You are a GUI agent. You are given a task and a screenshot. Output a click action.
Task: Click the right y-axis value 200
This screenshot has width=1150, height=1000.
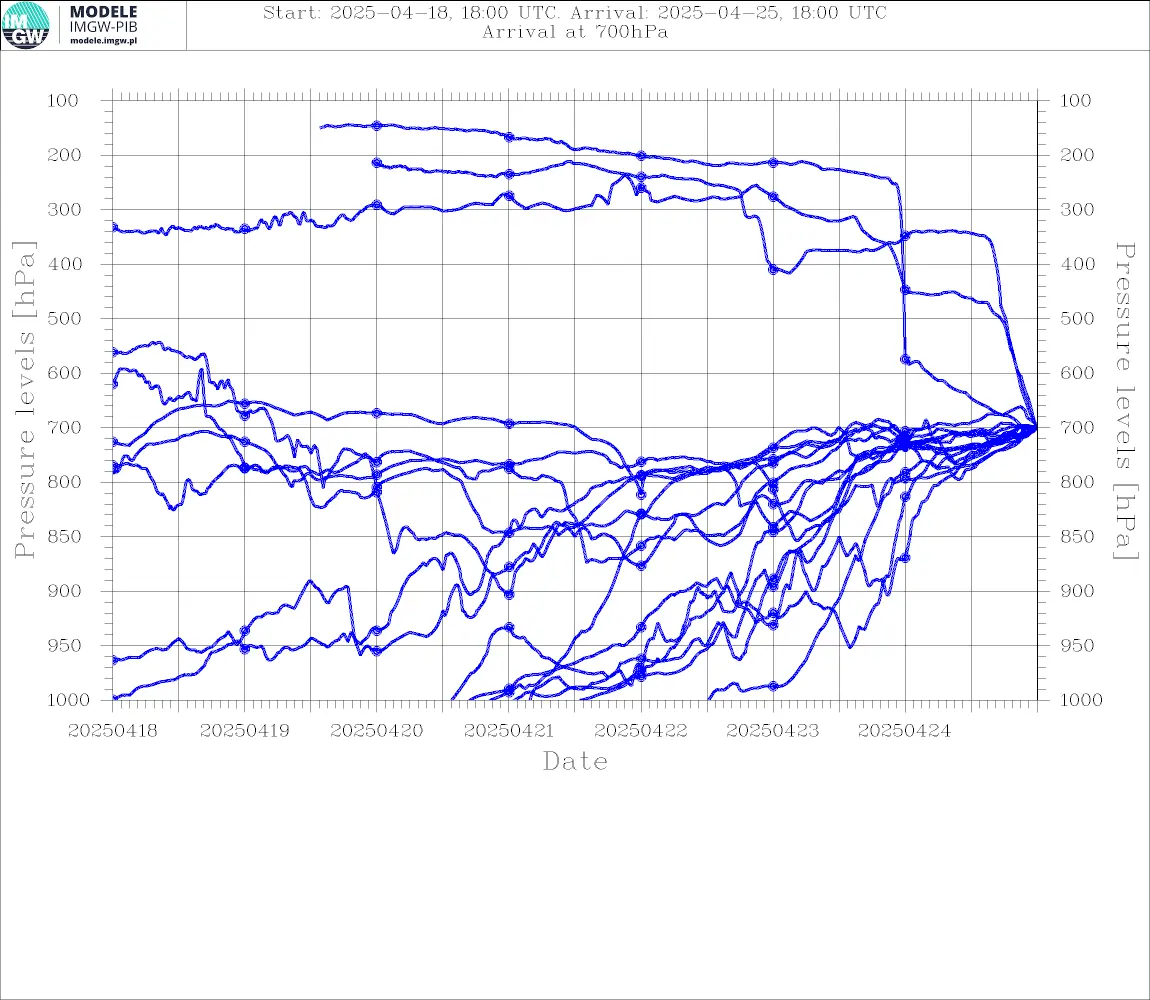coord(1076,155)
